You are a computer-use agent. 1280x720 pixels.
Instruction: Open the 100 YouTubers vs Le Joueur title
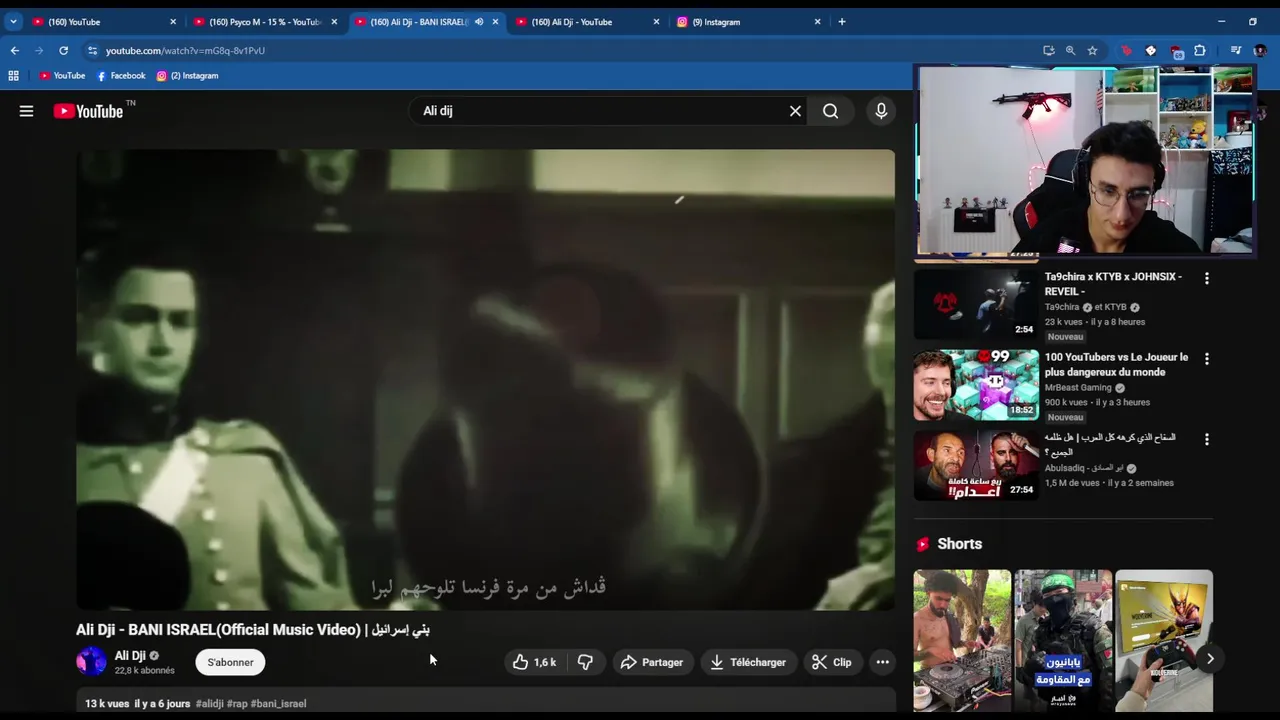tap(1116, 364)
